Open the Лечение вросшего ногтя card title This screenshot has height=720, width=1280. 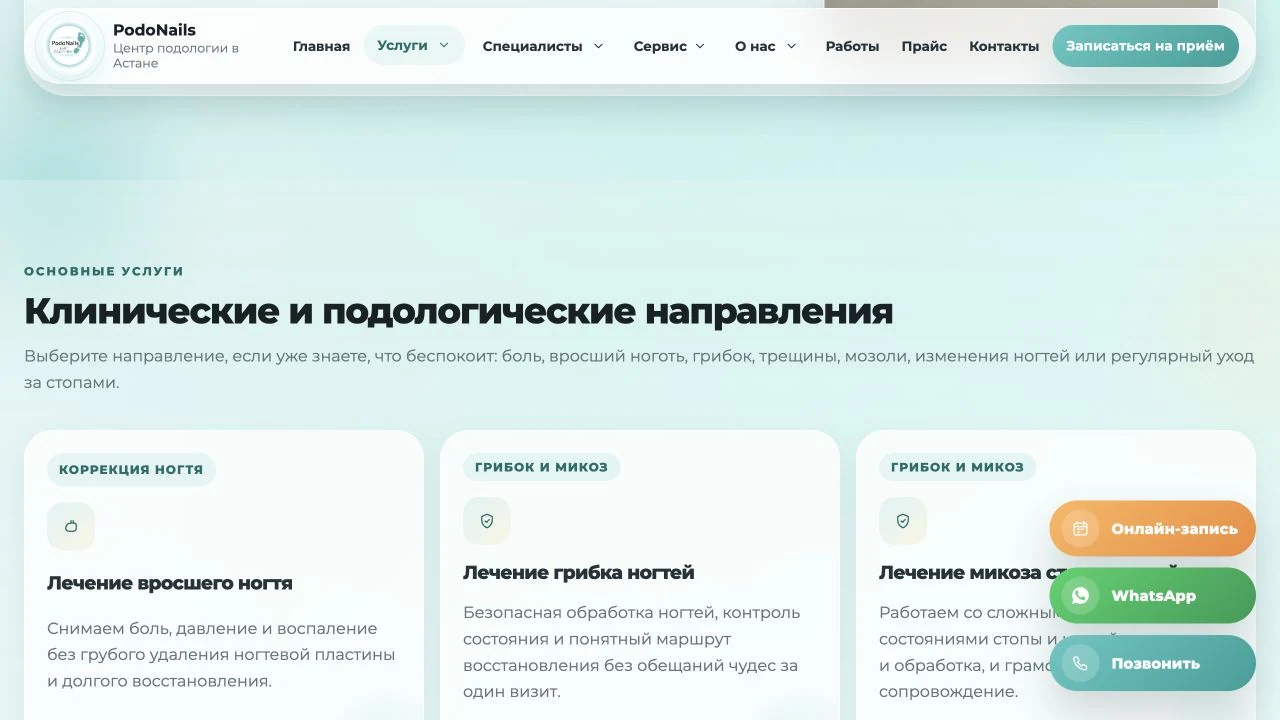click(x=170, y=583)
